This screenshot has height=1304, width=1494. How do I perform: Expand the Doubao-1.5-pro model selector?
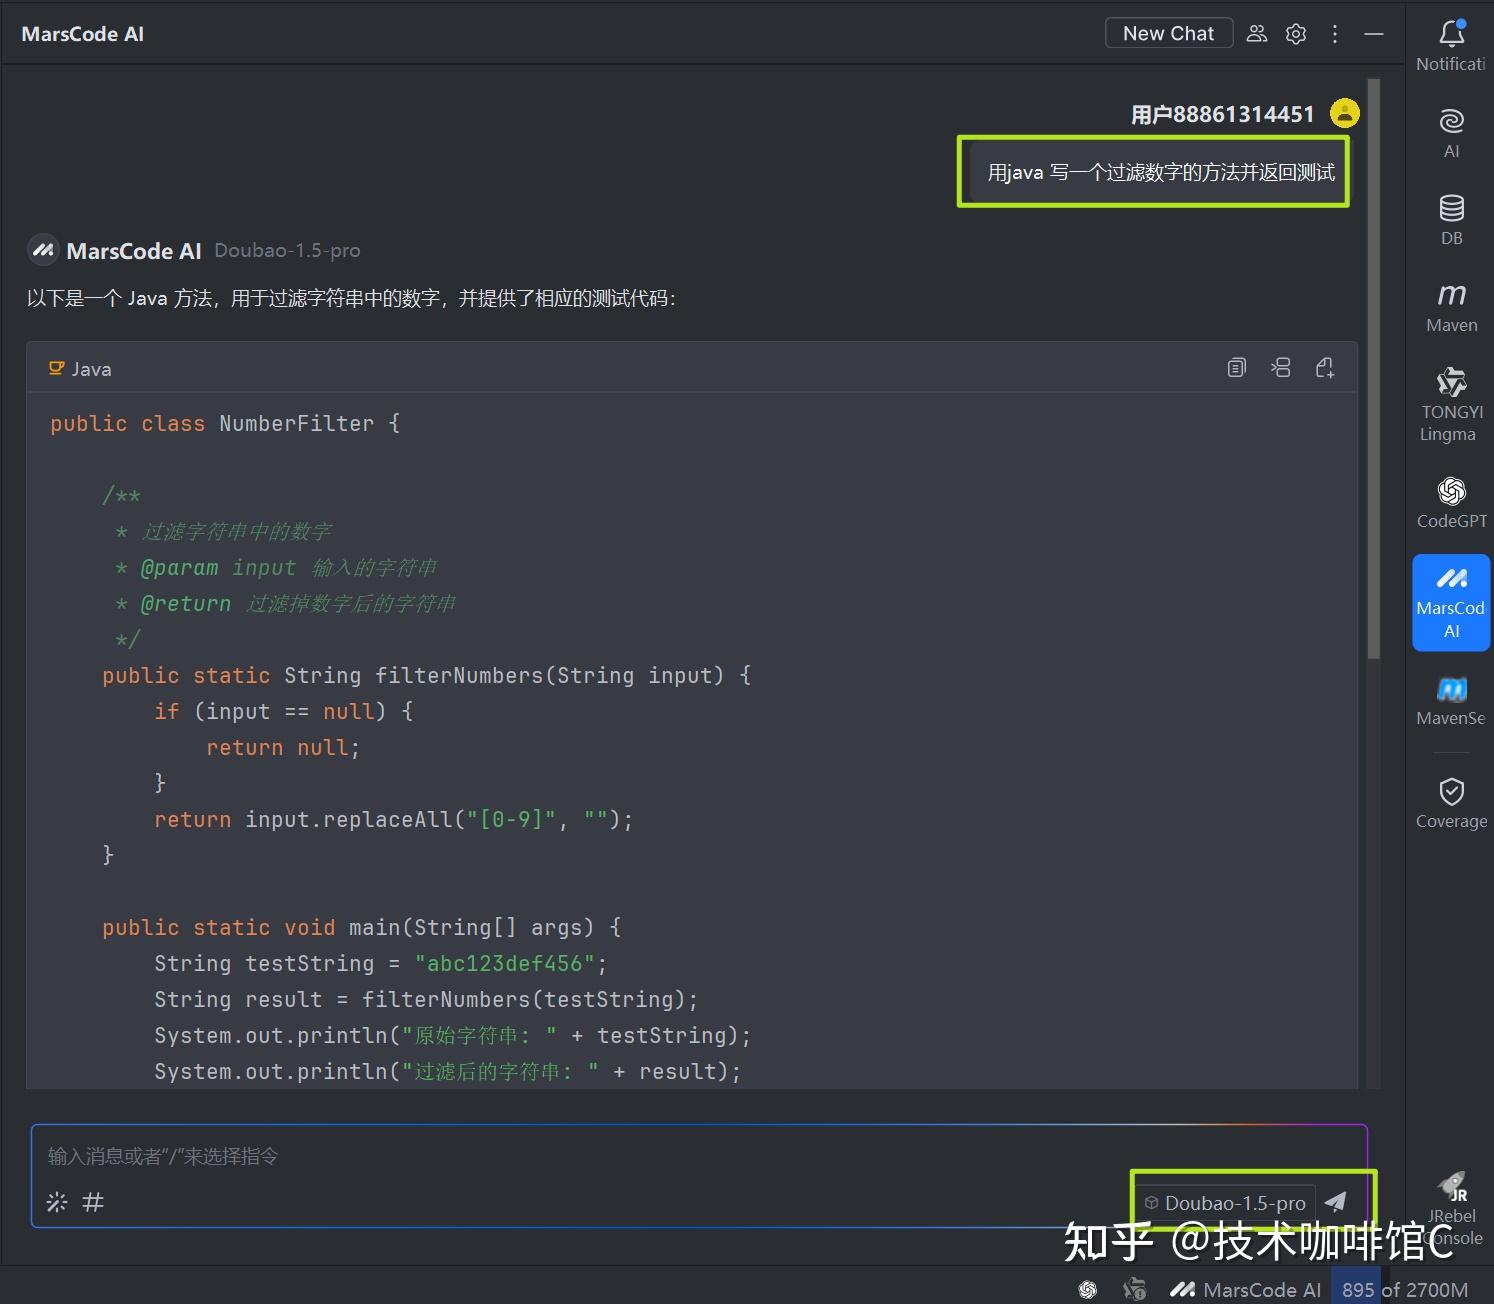click(x=1226, y=1203)
